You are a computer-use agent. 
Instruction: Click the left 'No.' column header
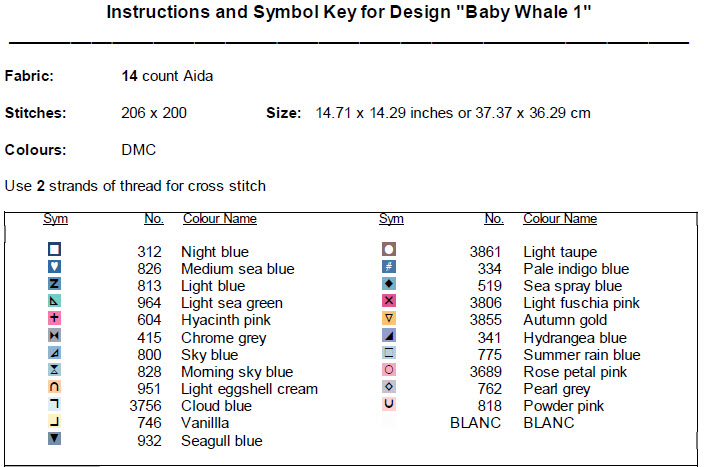153,218
